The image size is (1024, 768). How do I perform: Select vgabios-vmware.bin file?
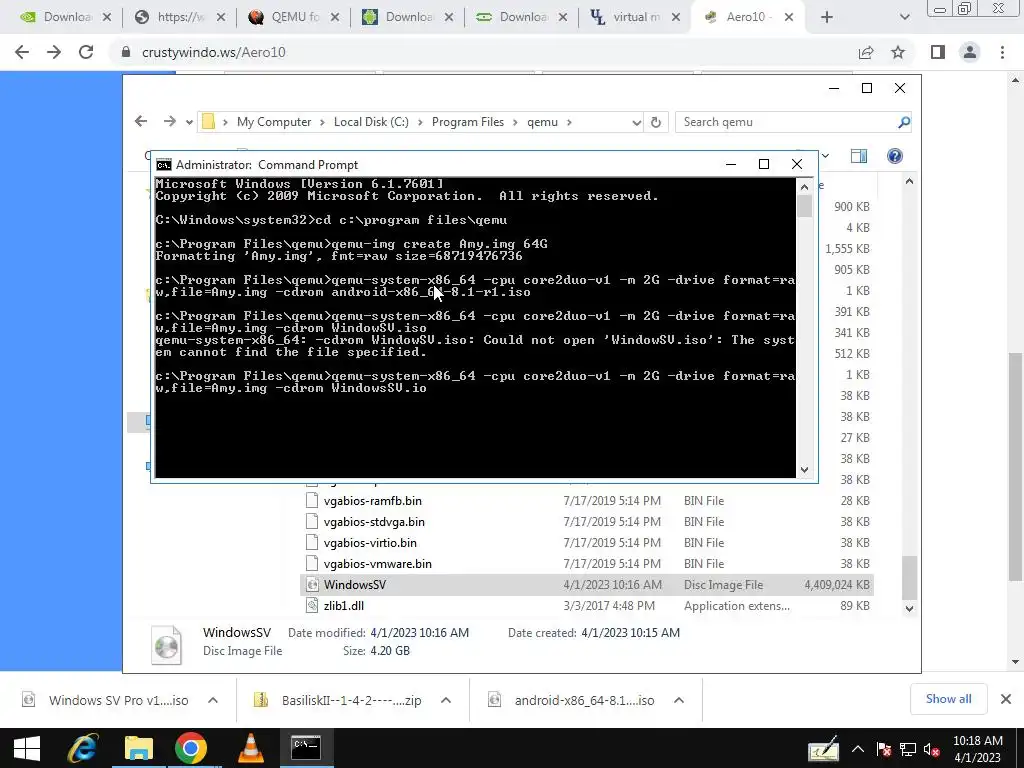(x=377, y=564)
